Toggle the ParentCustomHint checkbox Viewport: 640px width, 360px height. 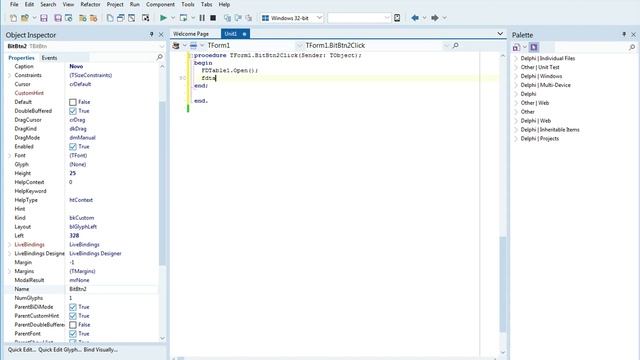73,316
